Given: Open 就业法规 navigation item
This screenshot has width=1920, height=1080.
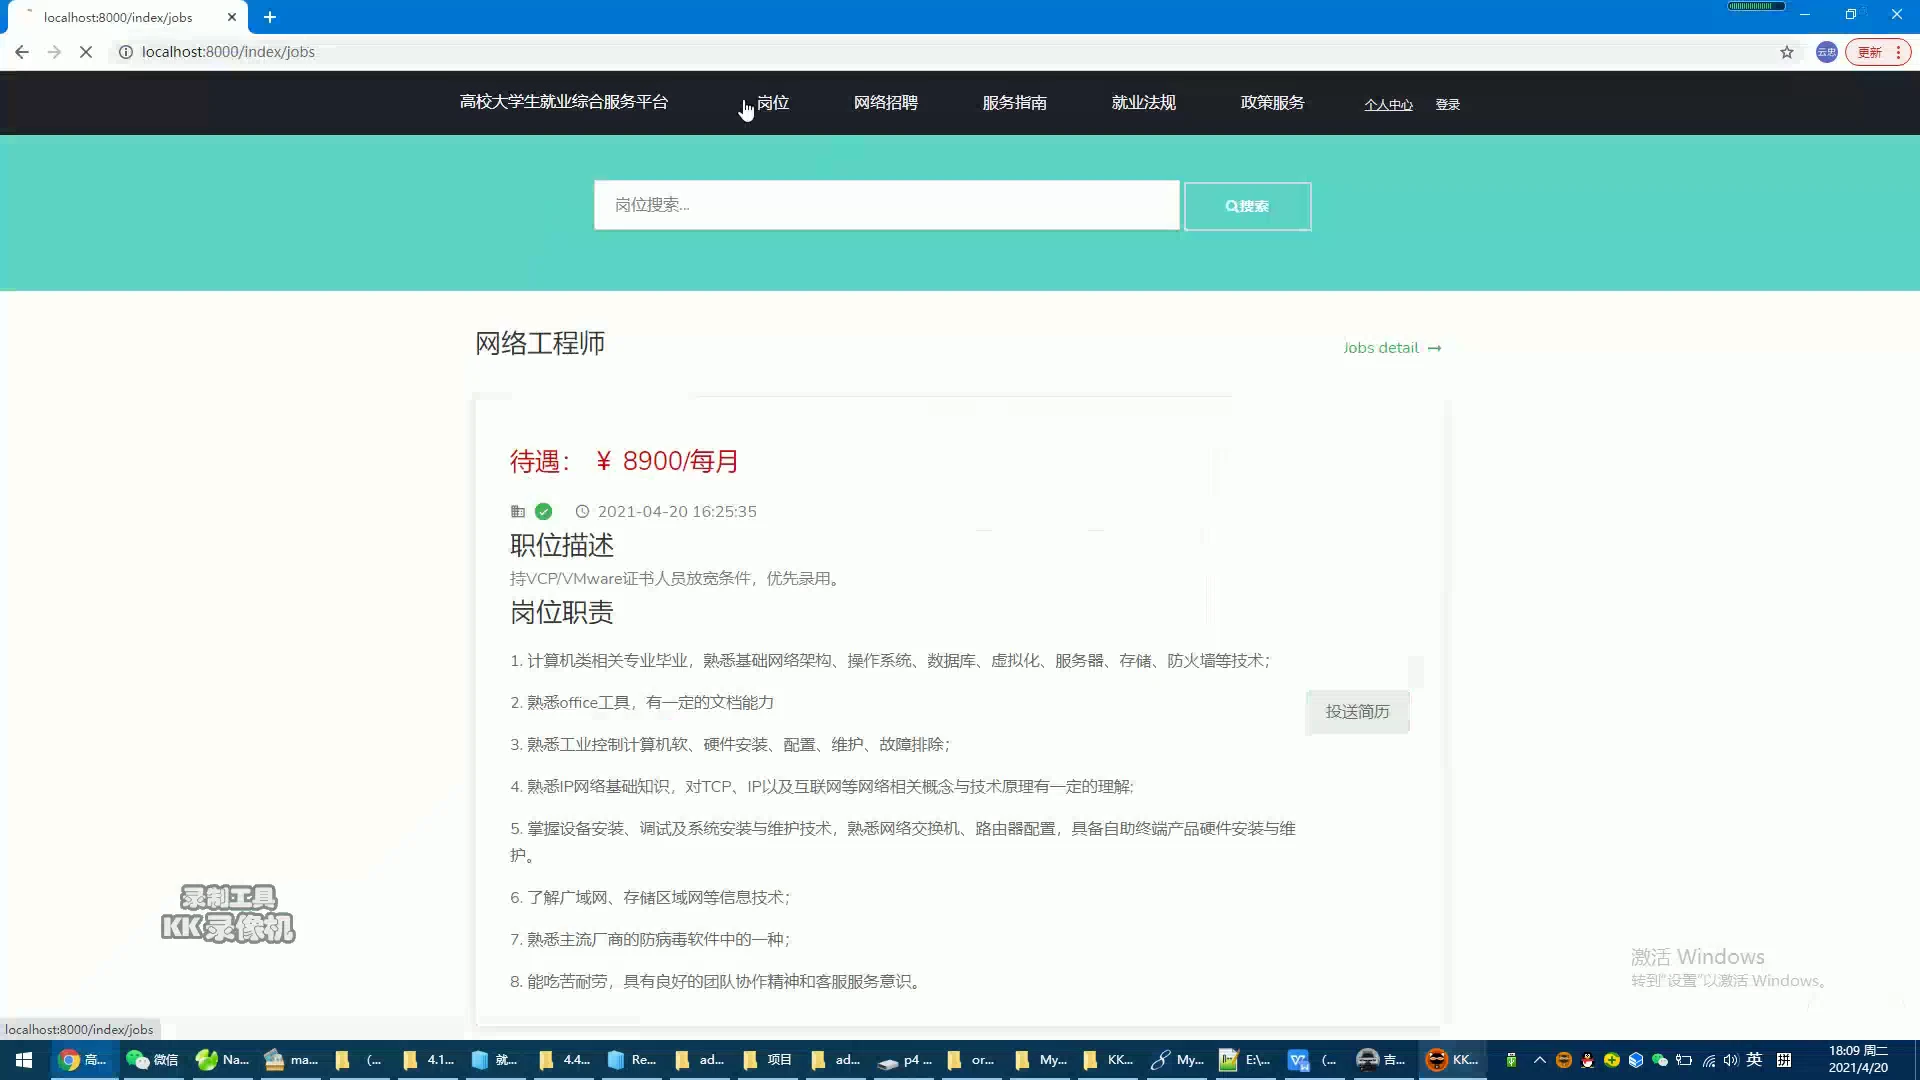Looking at the screenshot, I should pyautogui.click(x=1143, y=103).
